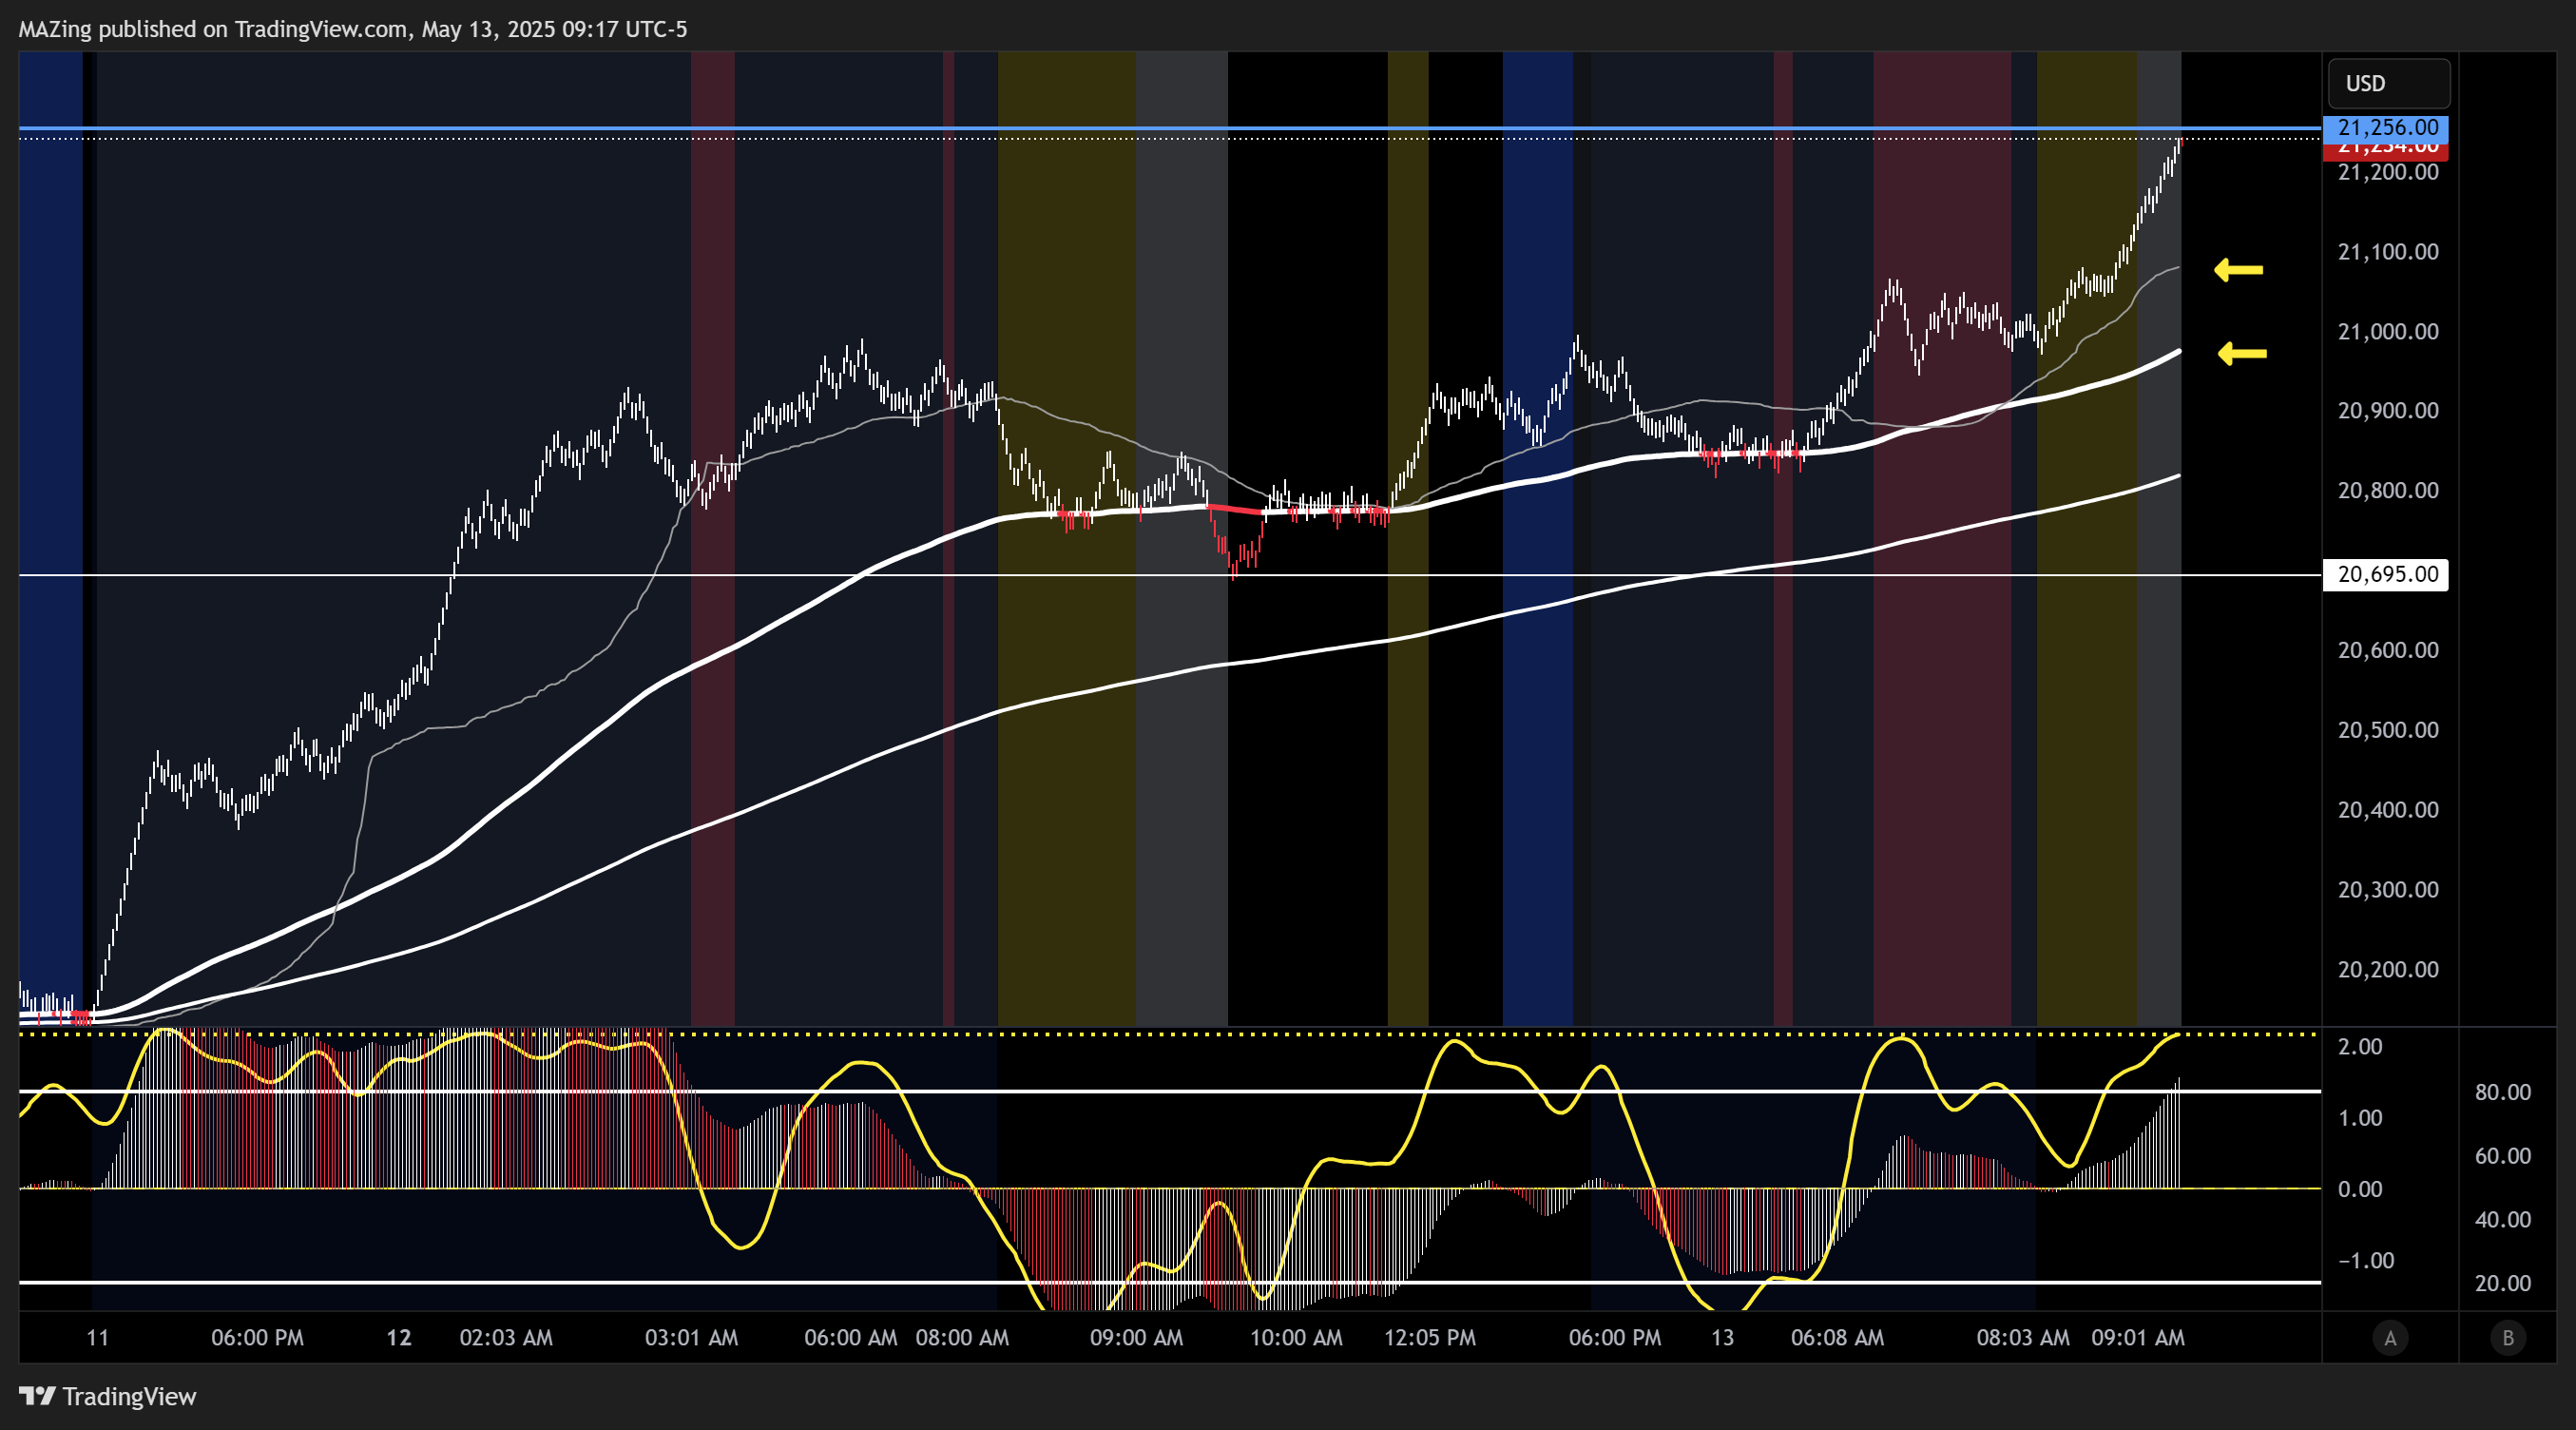Click the bold 12 date label

point(399,1338)
